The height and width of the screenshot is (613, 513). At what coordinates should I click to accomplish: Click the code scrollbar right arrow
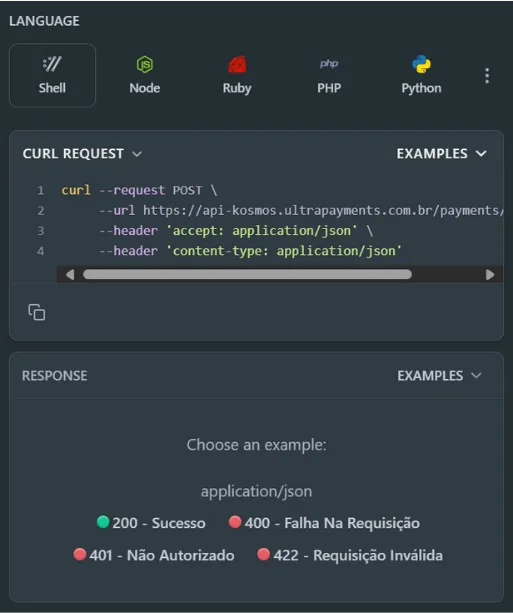pos(490,274)
